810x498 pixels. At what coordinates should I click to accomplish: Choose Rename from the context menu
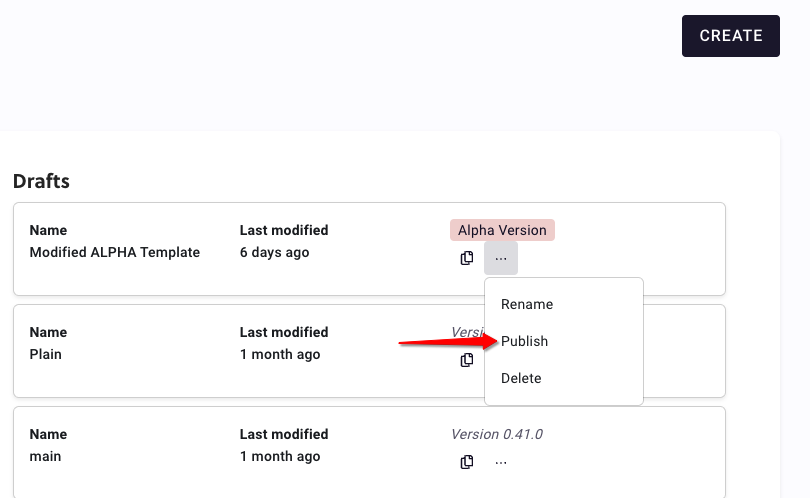click(x=527, y=304)
